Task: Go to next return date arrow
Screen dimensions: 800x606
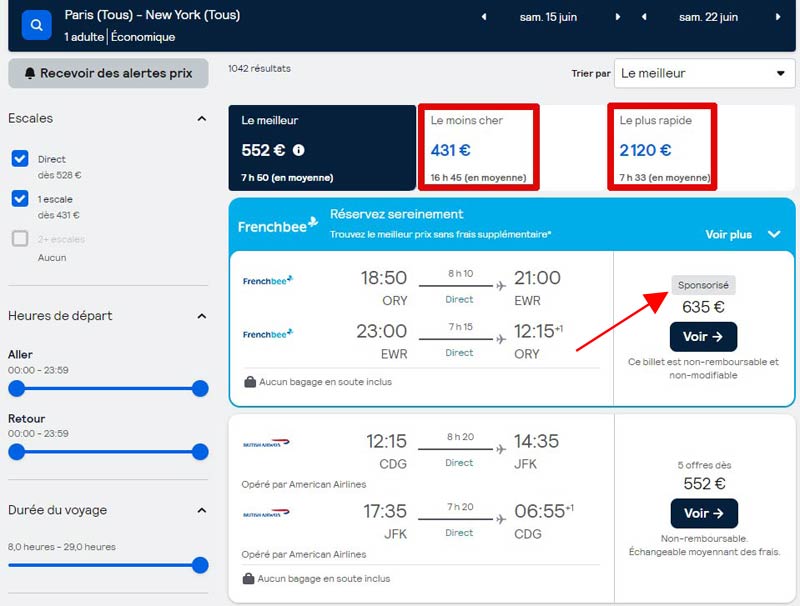Action: click(x=778, y=17)
